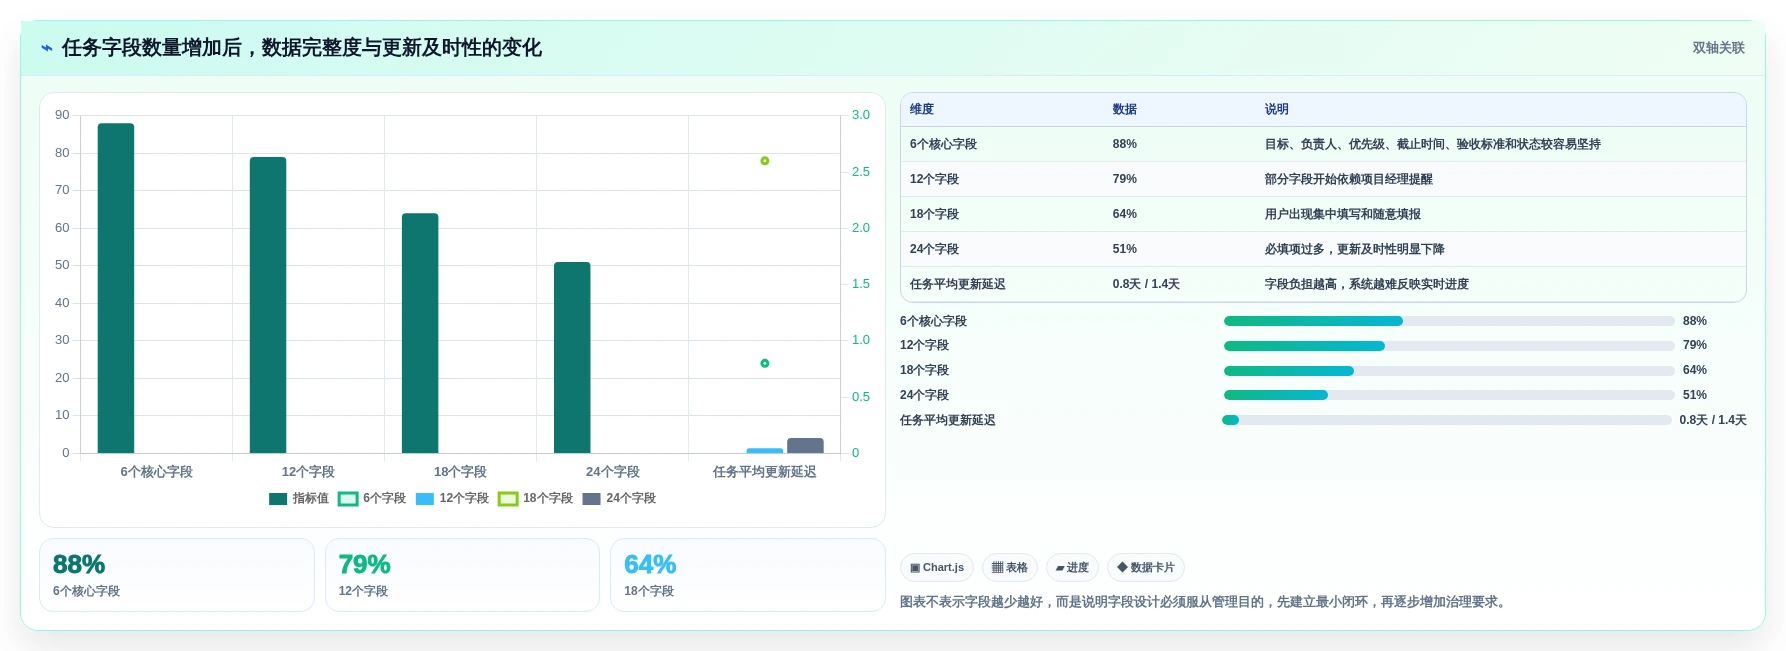Open the 79% 12个字段 card
This screenshot has height=651, width=1786.
pyautogui.click(x=462, y=575)
